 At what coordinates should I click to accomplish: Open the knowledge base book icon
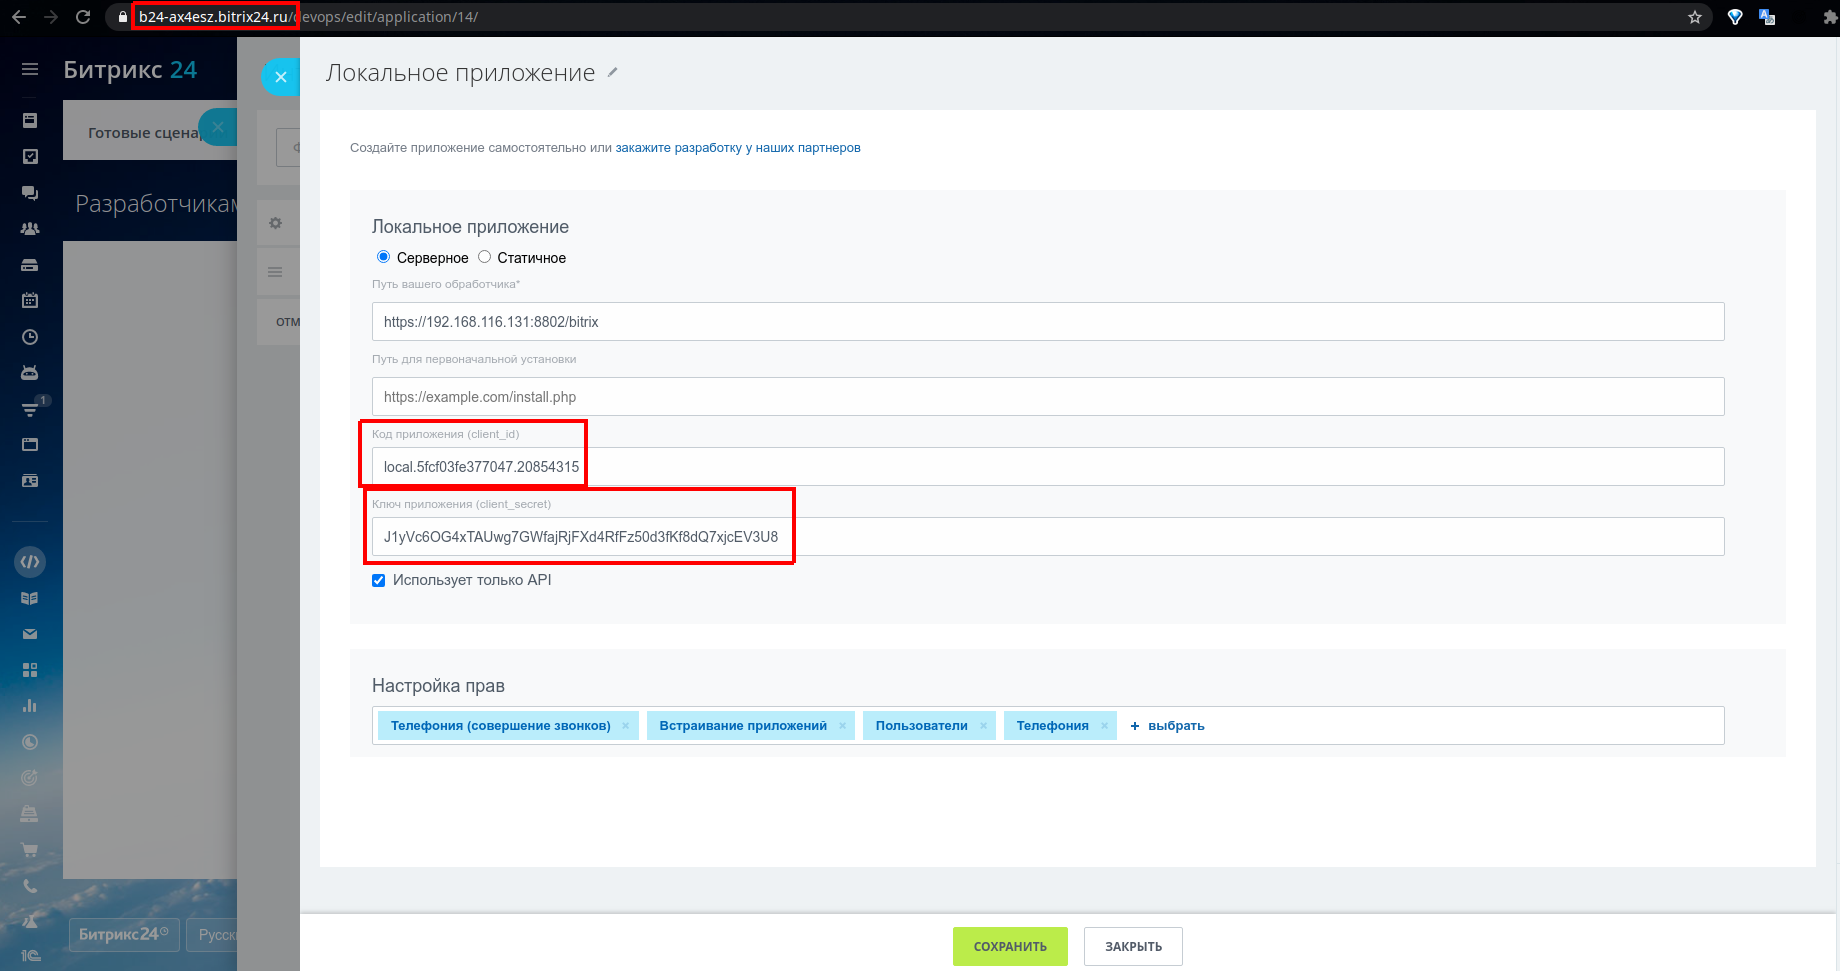[30, 598]
